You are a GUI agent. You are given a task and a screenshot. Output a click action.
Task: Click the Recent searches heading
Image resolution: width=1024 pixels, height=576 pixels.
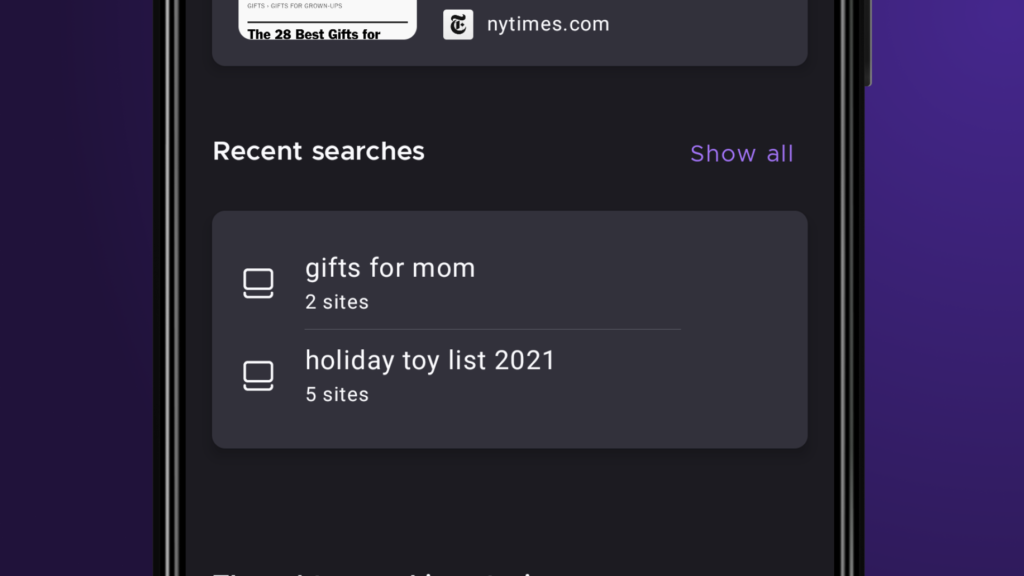318,151
